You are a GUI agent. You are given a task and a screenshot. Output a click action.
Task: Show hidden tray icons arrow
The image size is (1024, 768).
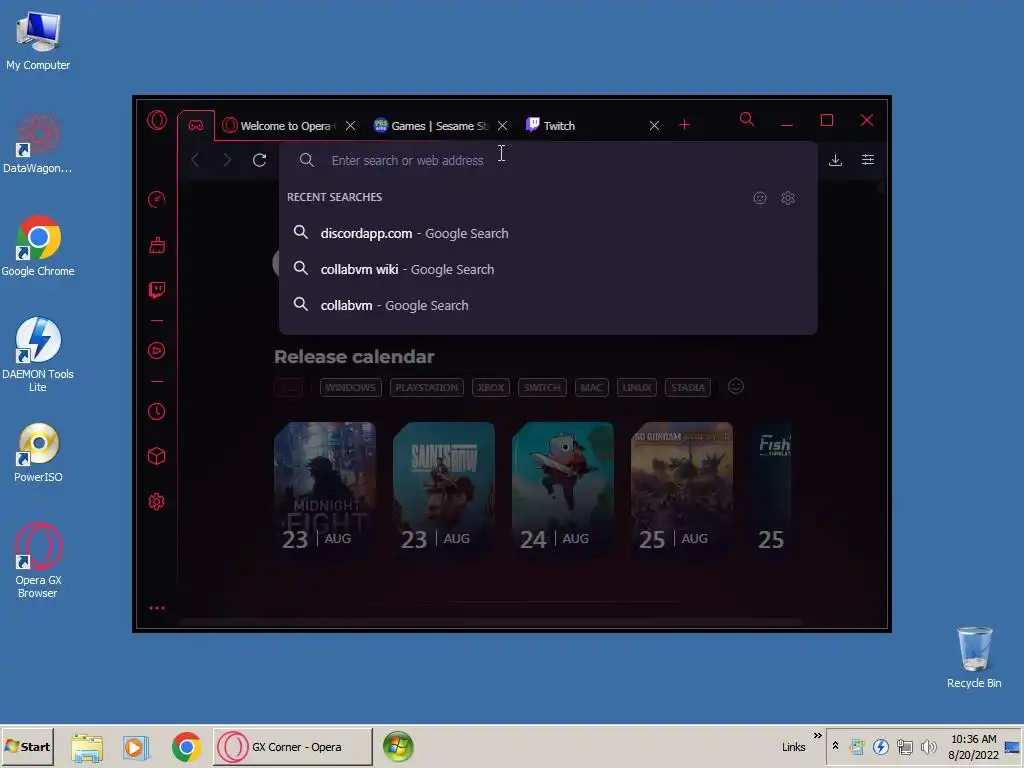tap(835, 746)
